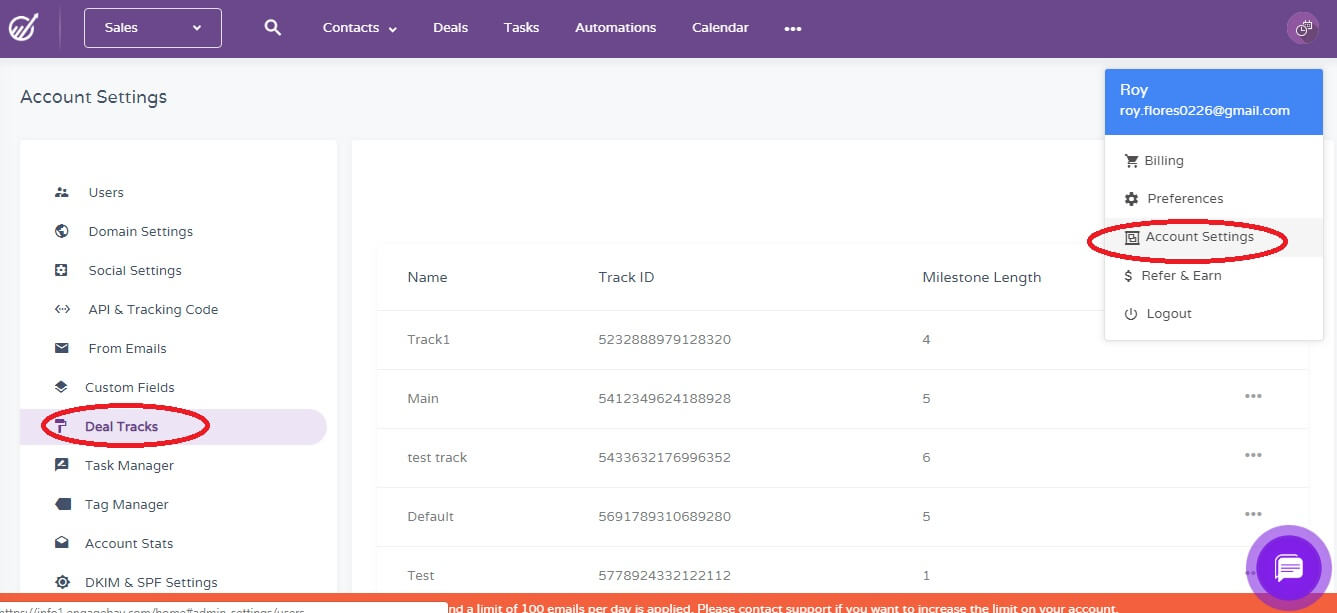
Task: Click the Domain Settings globe icon
Action: tap(62, 231)
